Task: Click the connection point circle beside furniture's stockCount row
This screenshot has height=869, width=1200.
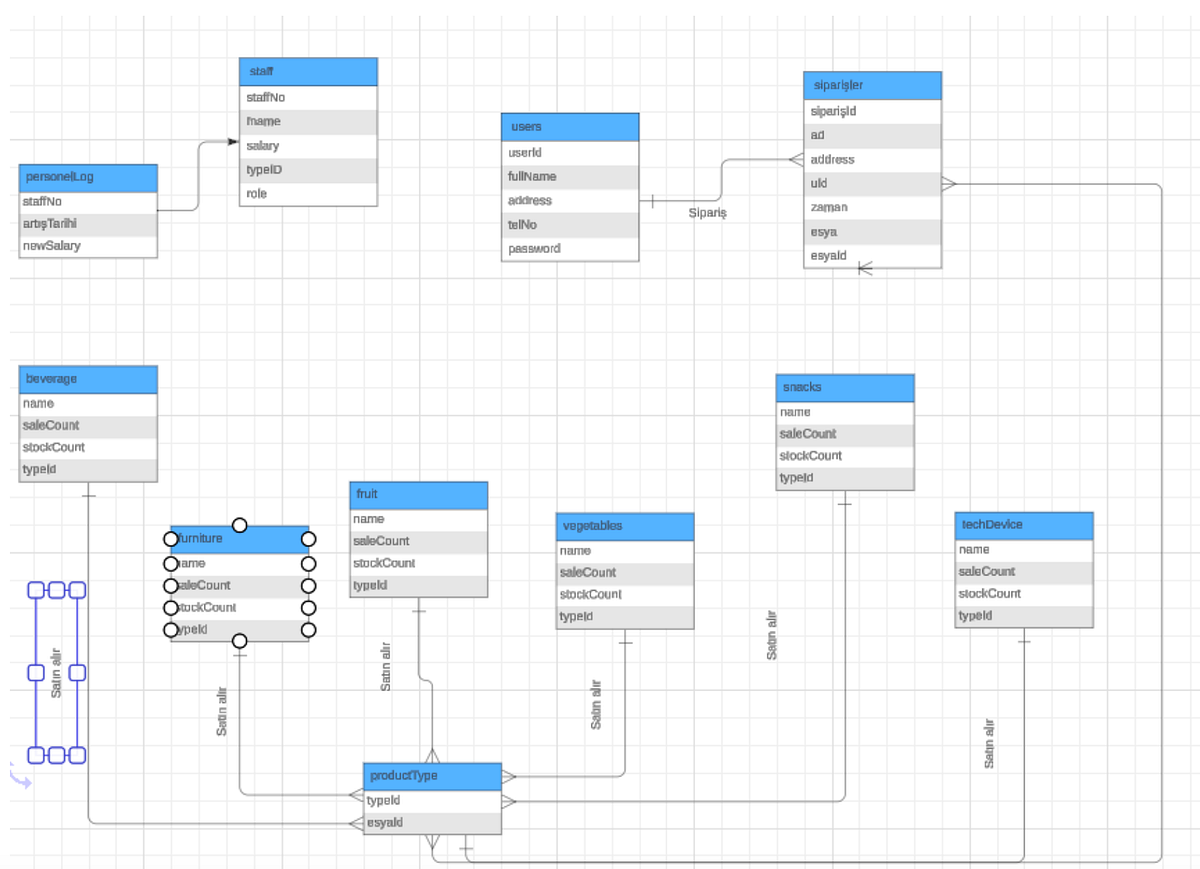Action: click(x=171, y=607)
